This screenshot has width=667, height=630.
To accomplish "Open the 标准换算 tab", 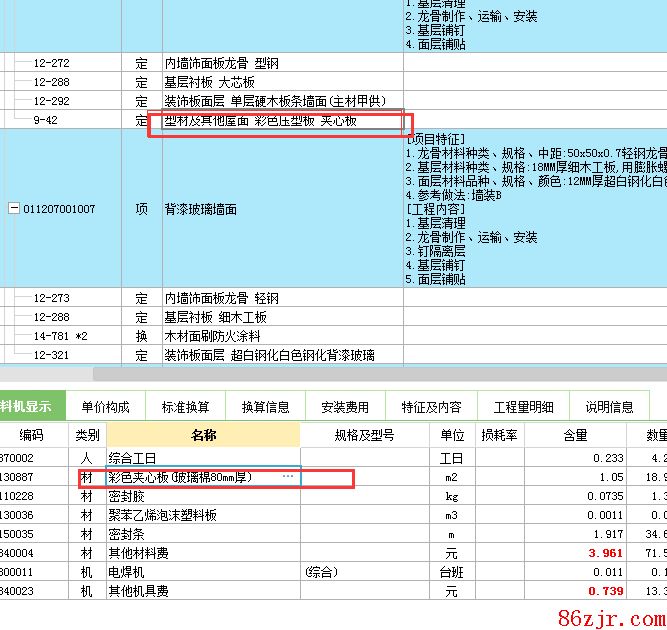I will (x=186, y=407).
